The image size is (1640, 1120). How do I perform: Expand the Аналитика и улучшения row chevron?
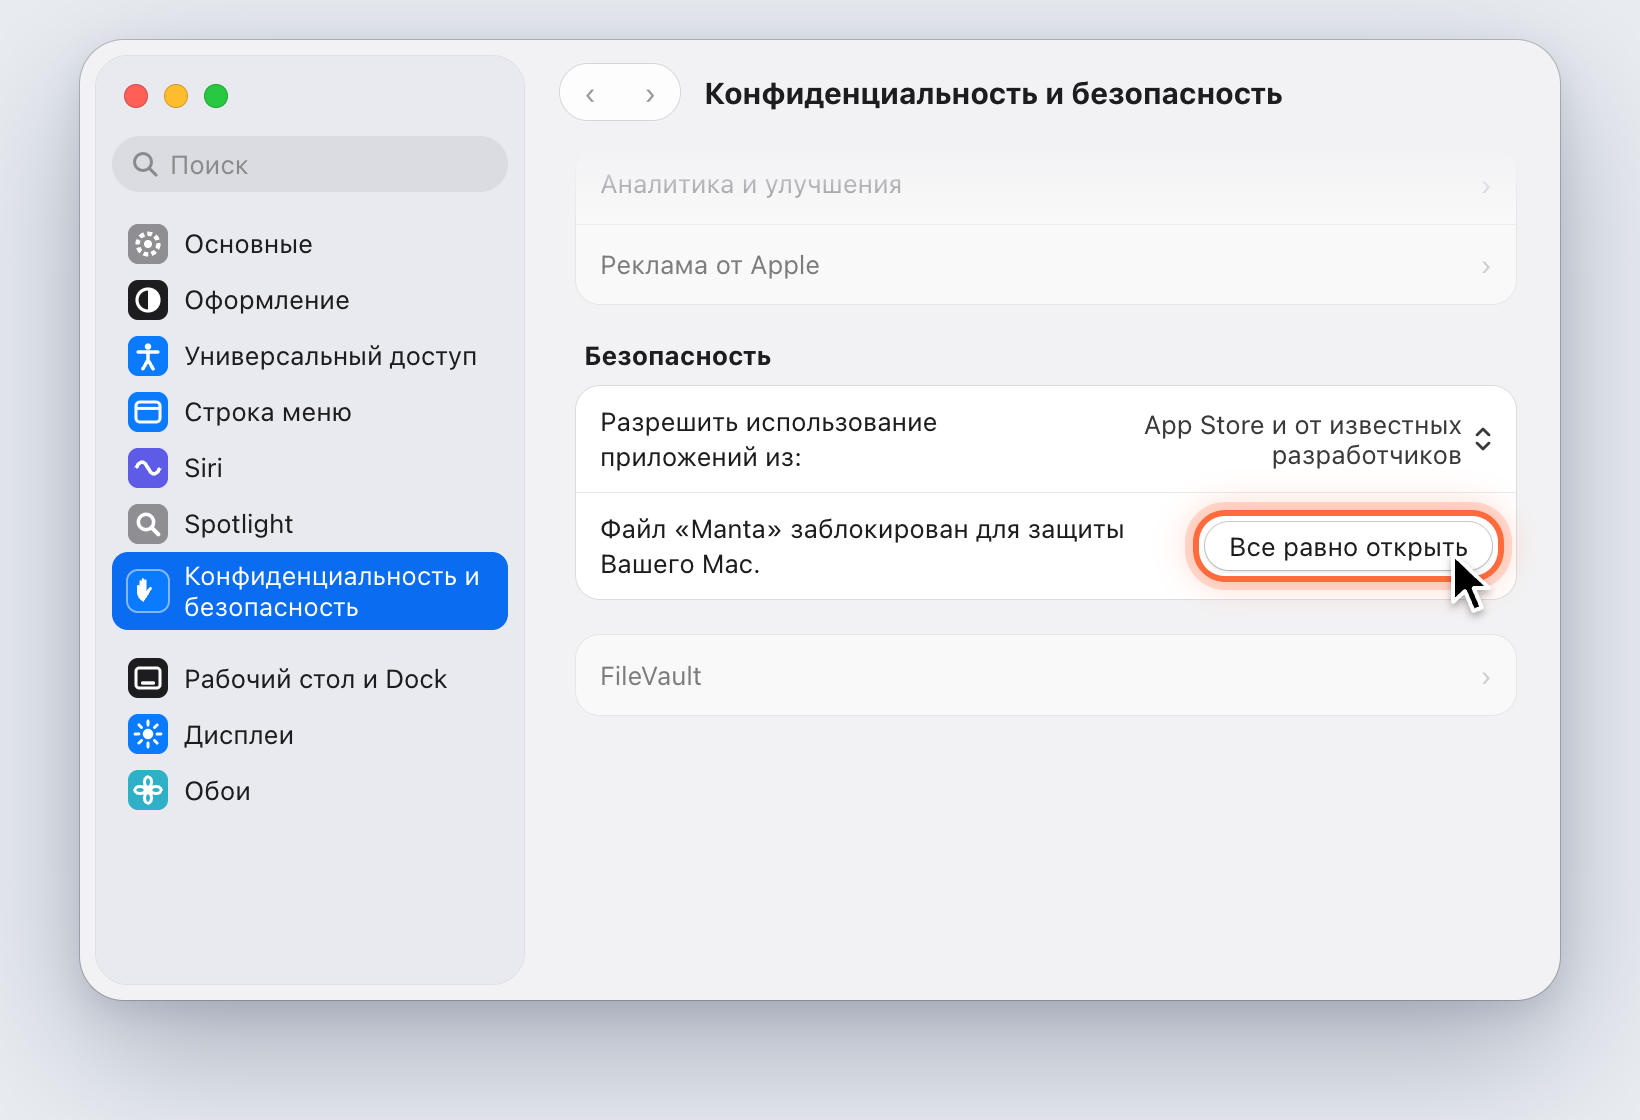pos(1486,187)
